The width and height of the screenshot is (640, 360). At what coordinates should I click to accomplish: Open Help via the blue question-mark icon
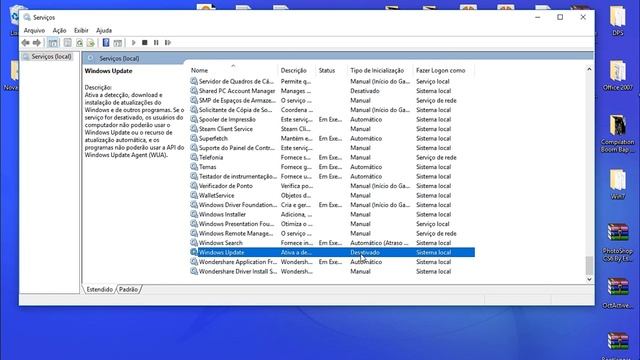coord(106,42)
